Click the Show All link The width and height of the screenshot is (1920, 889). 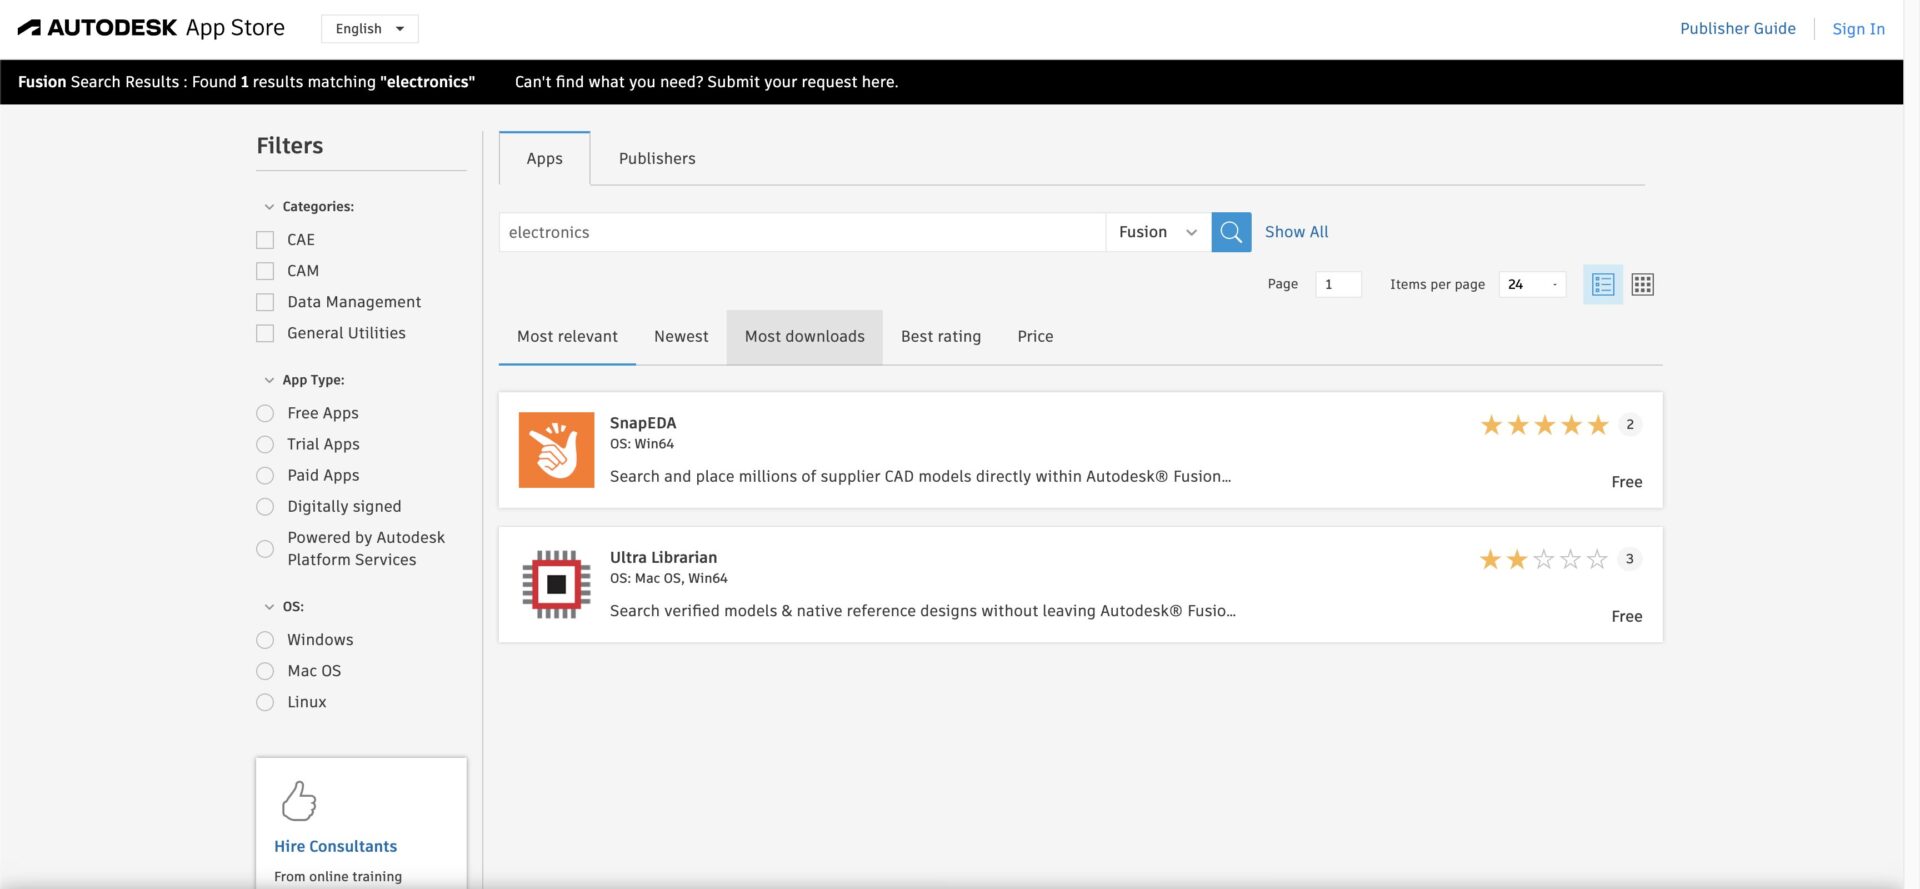(x=1296, y=232)
